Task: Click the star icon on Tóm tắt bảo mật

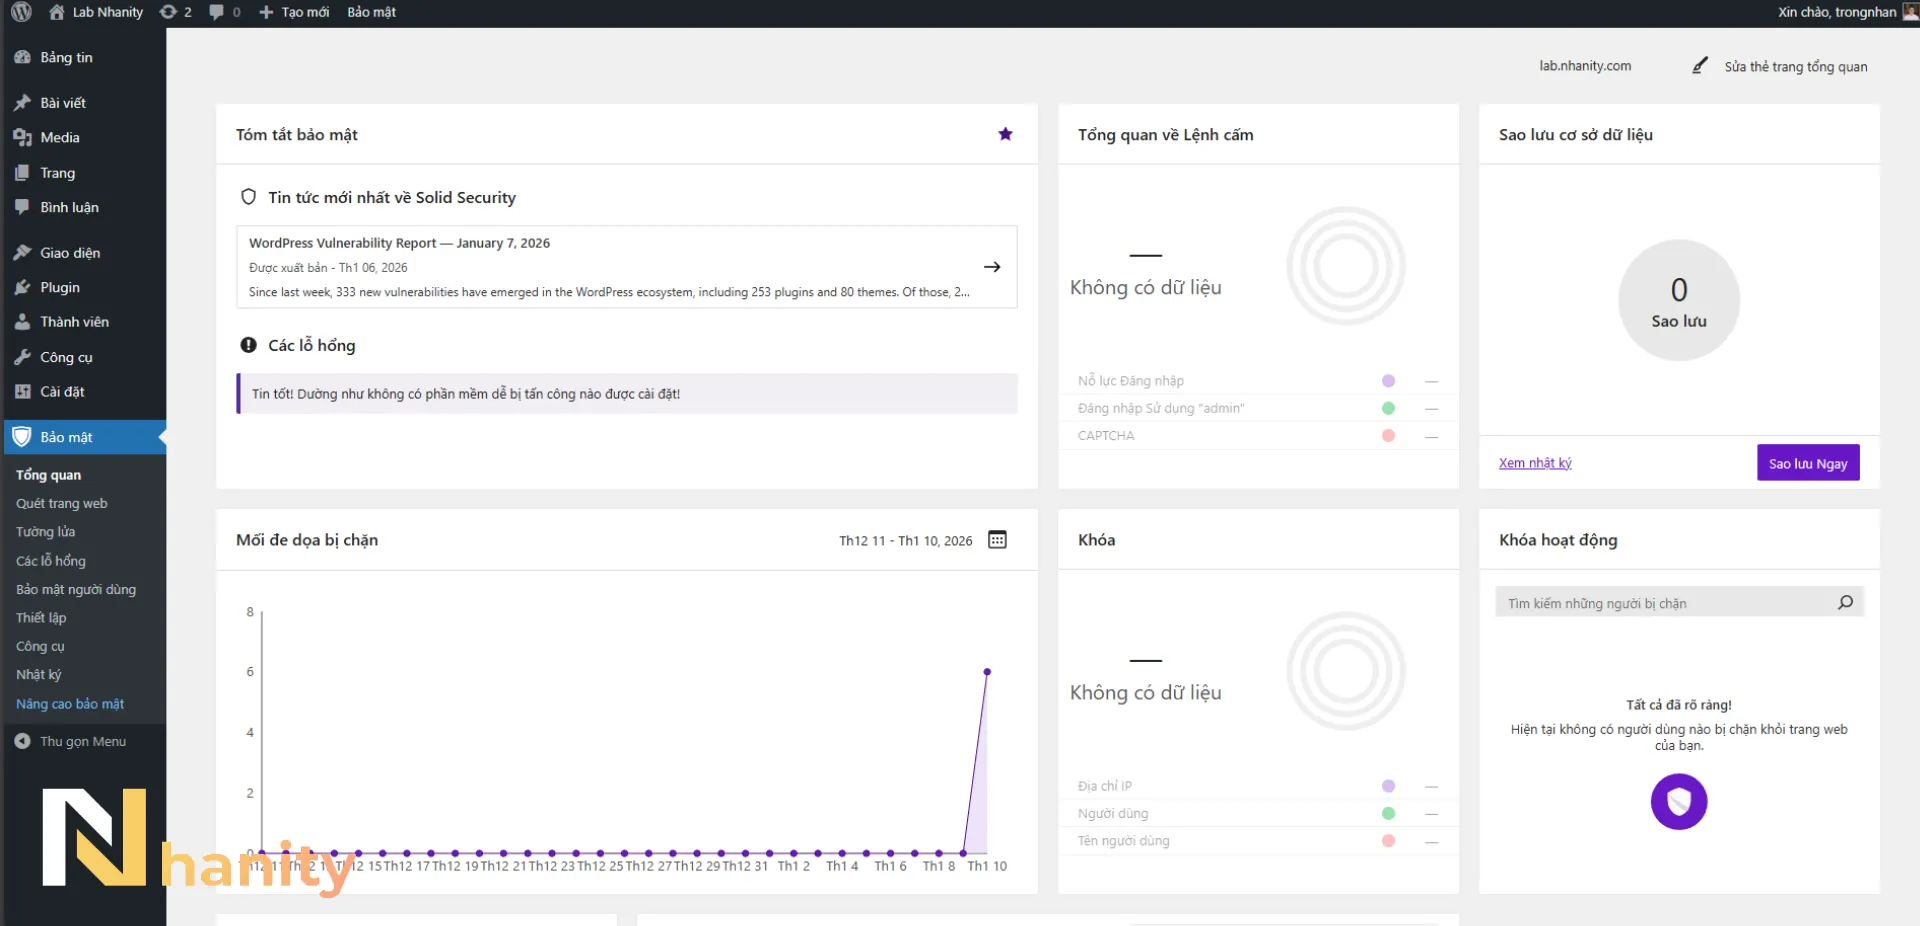Action: click(x=1005, y=134)
